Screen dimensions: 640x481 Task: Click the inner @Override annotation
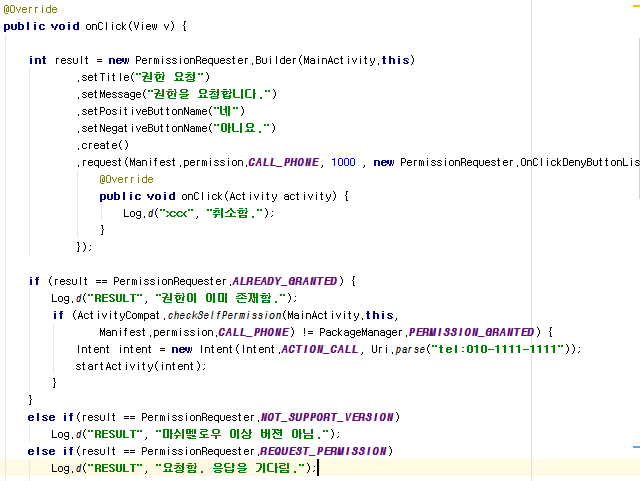click(126, 179)
